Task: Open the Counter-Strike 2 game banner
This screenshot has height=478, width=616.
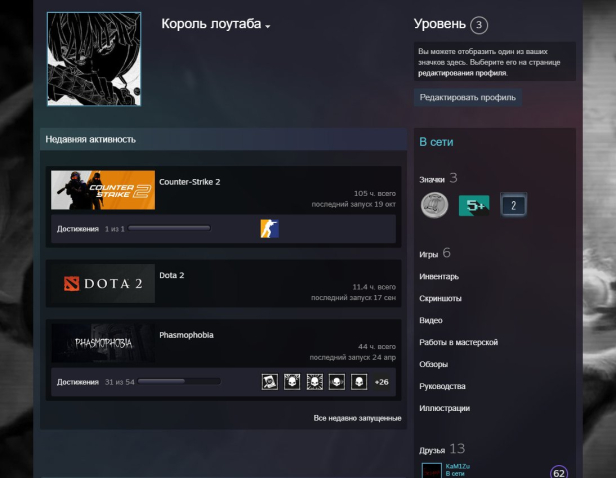Action: point(103,190)
